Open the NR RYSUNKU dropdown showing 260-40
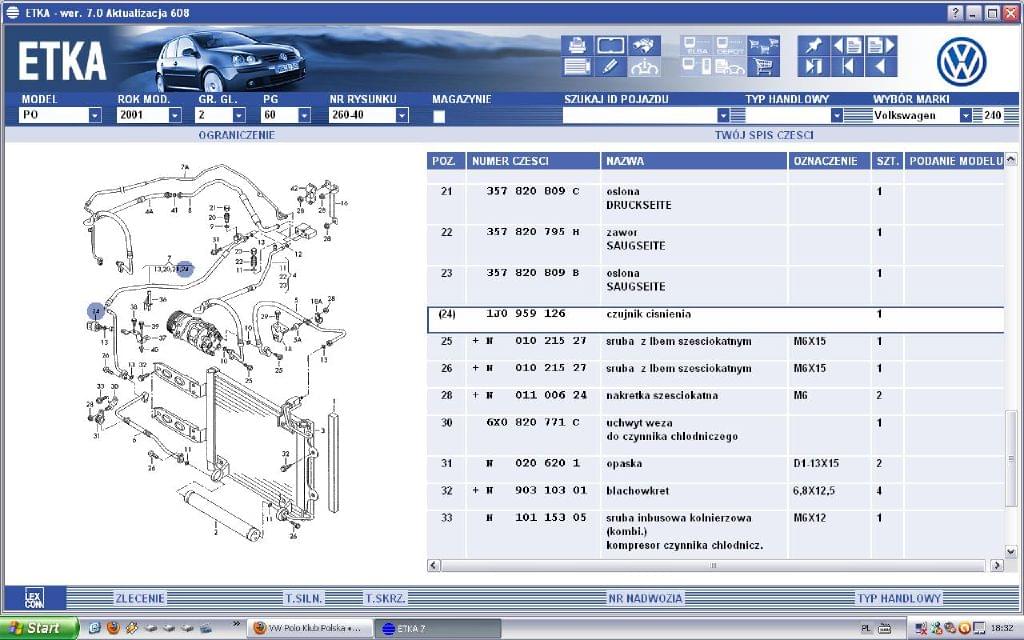This screenshot has width=1024, height=640. pyautogui.click(x=402, y=115)
